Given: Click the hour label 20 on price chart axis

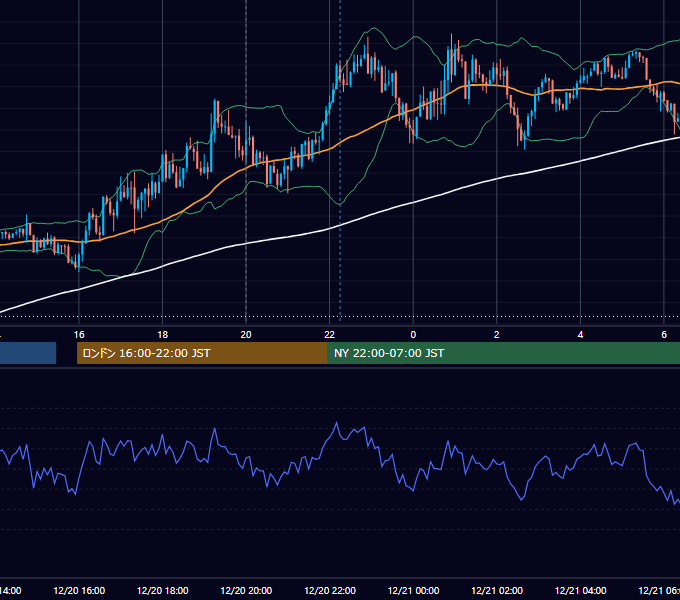Looking at the screenshot, I should tap(246, 335).
